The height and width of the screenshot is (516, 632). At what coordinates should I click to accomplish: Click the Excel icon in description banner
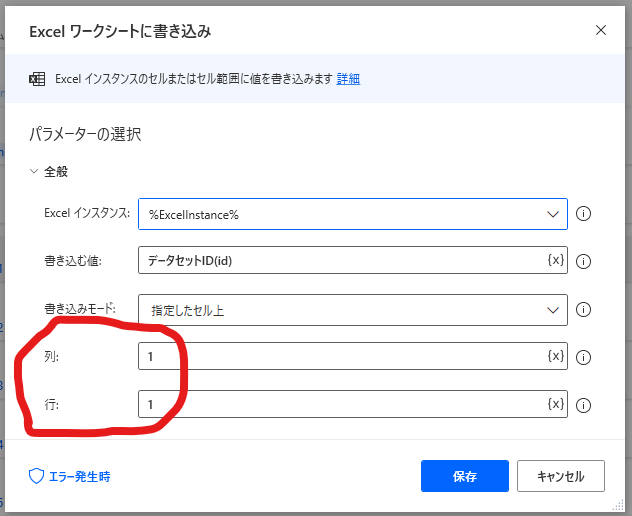point(37,79)
